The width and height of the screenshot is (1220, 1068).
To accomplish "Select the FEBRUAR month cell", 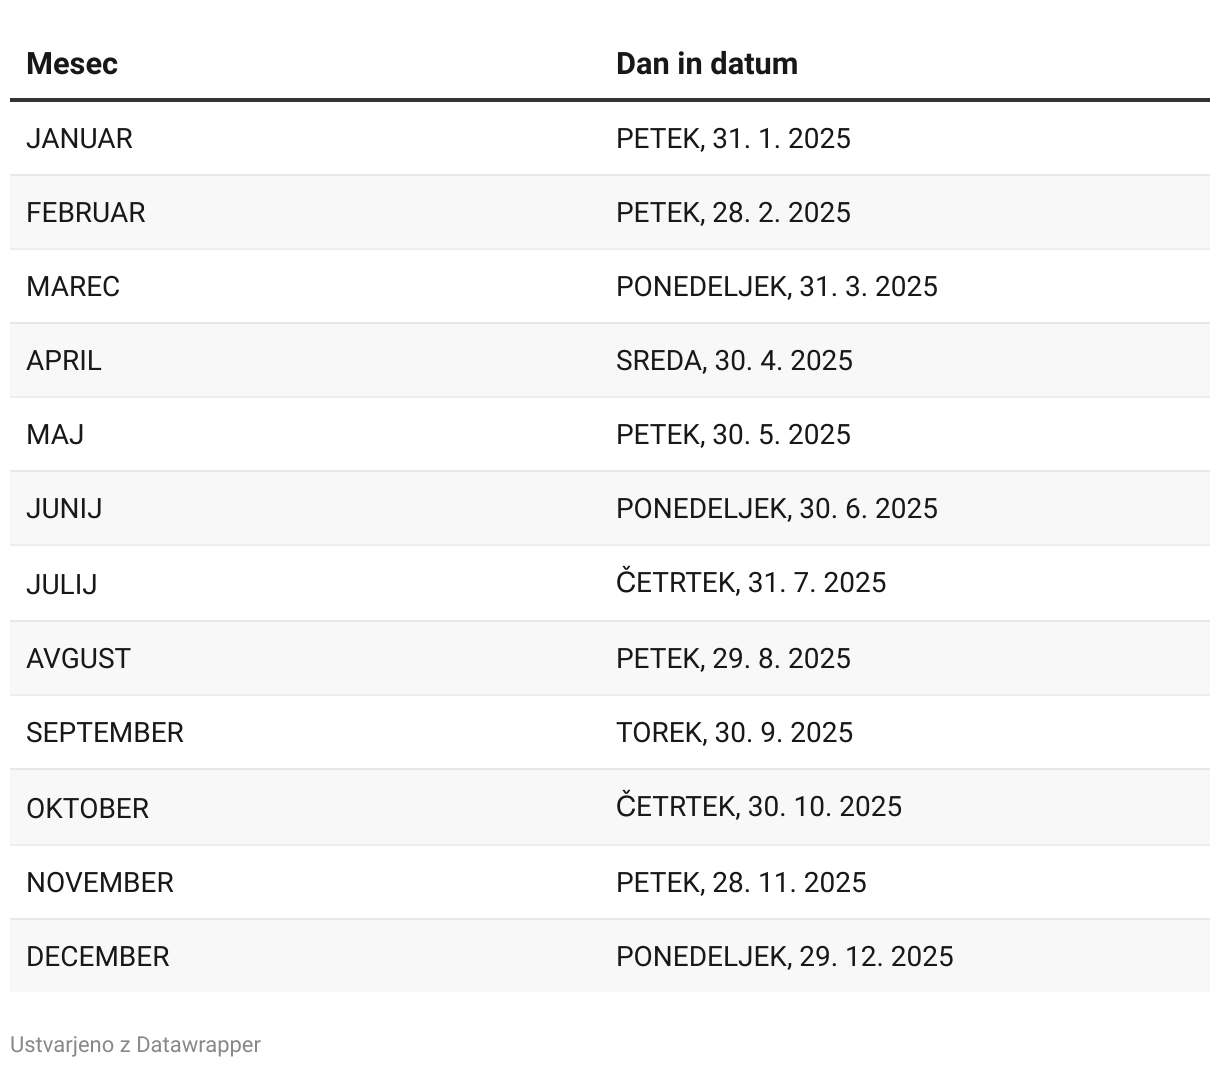I will coord(86,212).
